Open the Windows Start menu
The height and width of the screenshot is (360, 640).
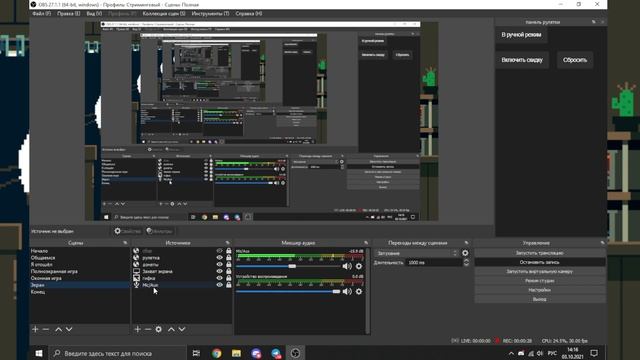[x=39, y=353]
